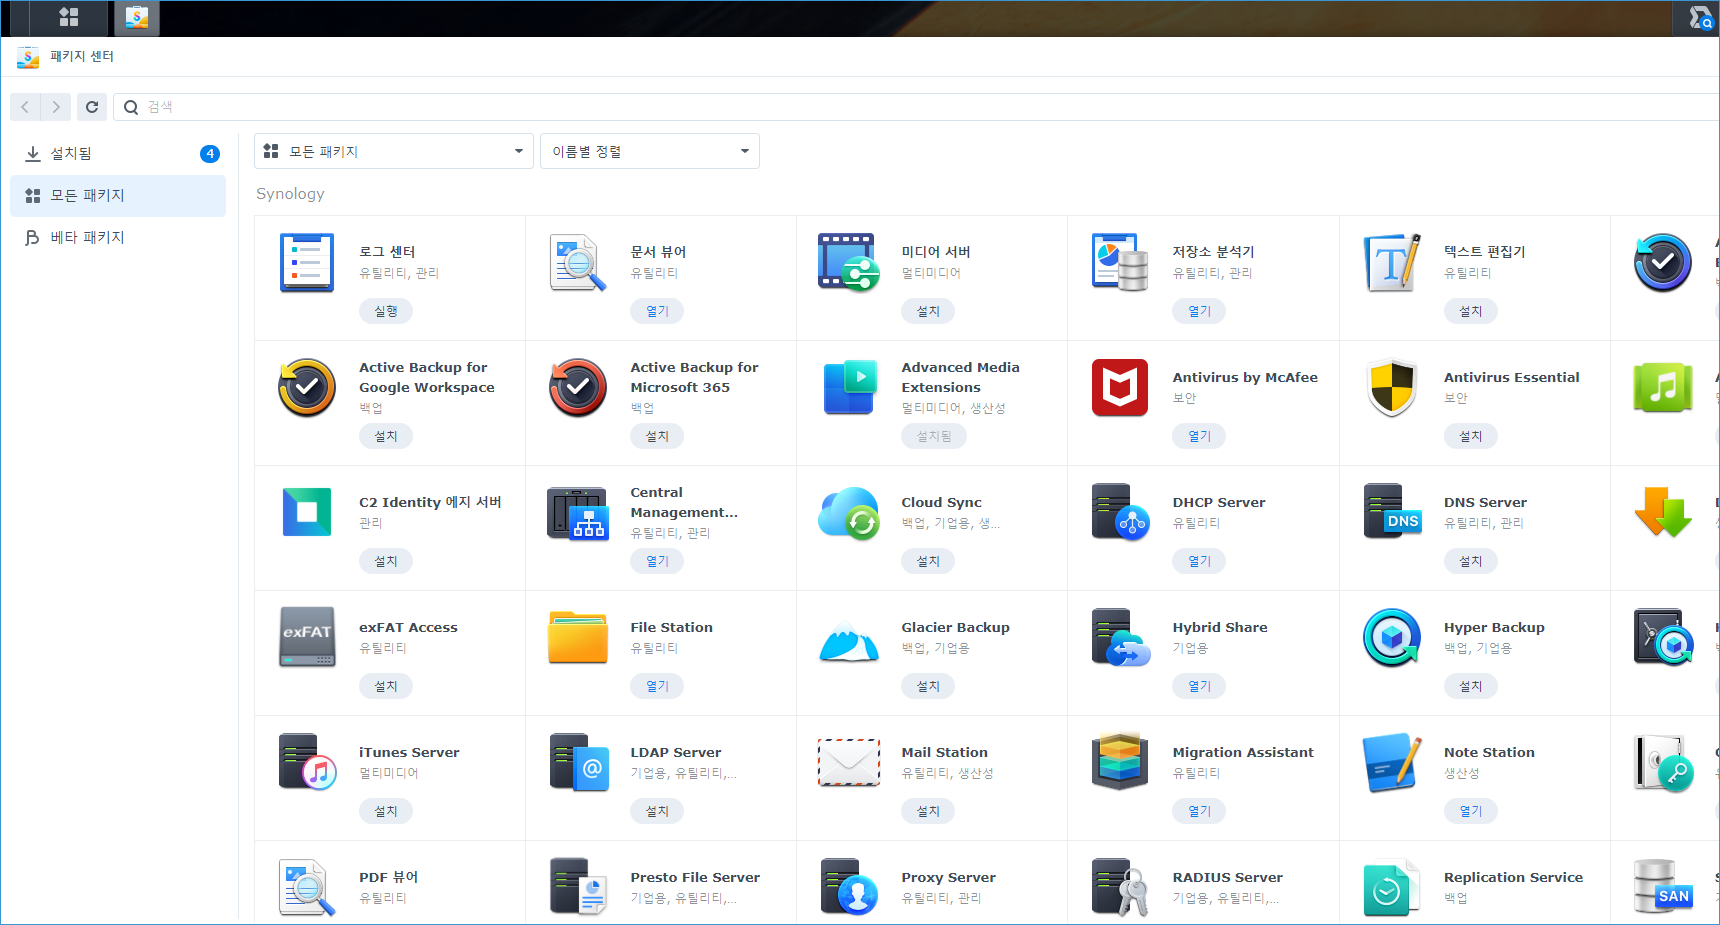Click 실행 button for 로그 센터
Image resolution: width=1720 pixels, height=925 pixels.
(386, 311)
